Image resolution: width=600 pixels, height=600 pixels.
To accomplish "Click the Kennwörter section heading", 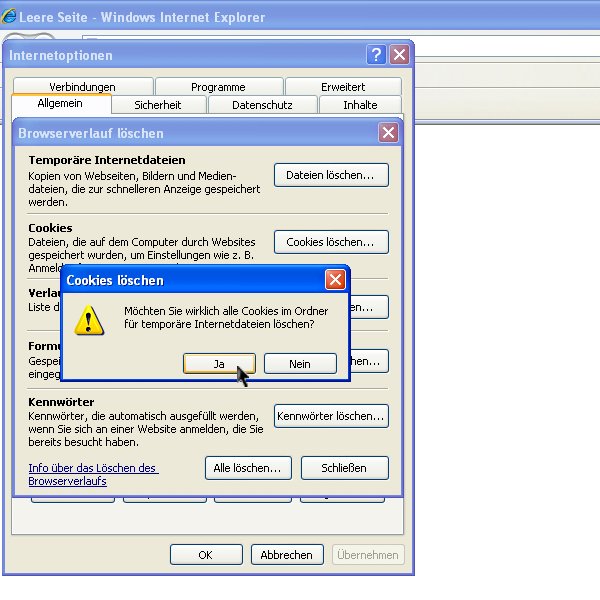I will coord(61,402).
